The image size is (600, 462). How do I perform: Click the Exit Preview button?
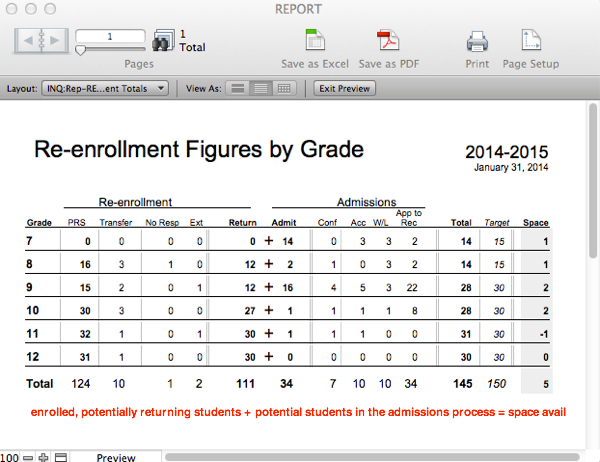344,89
